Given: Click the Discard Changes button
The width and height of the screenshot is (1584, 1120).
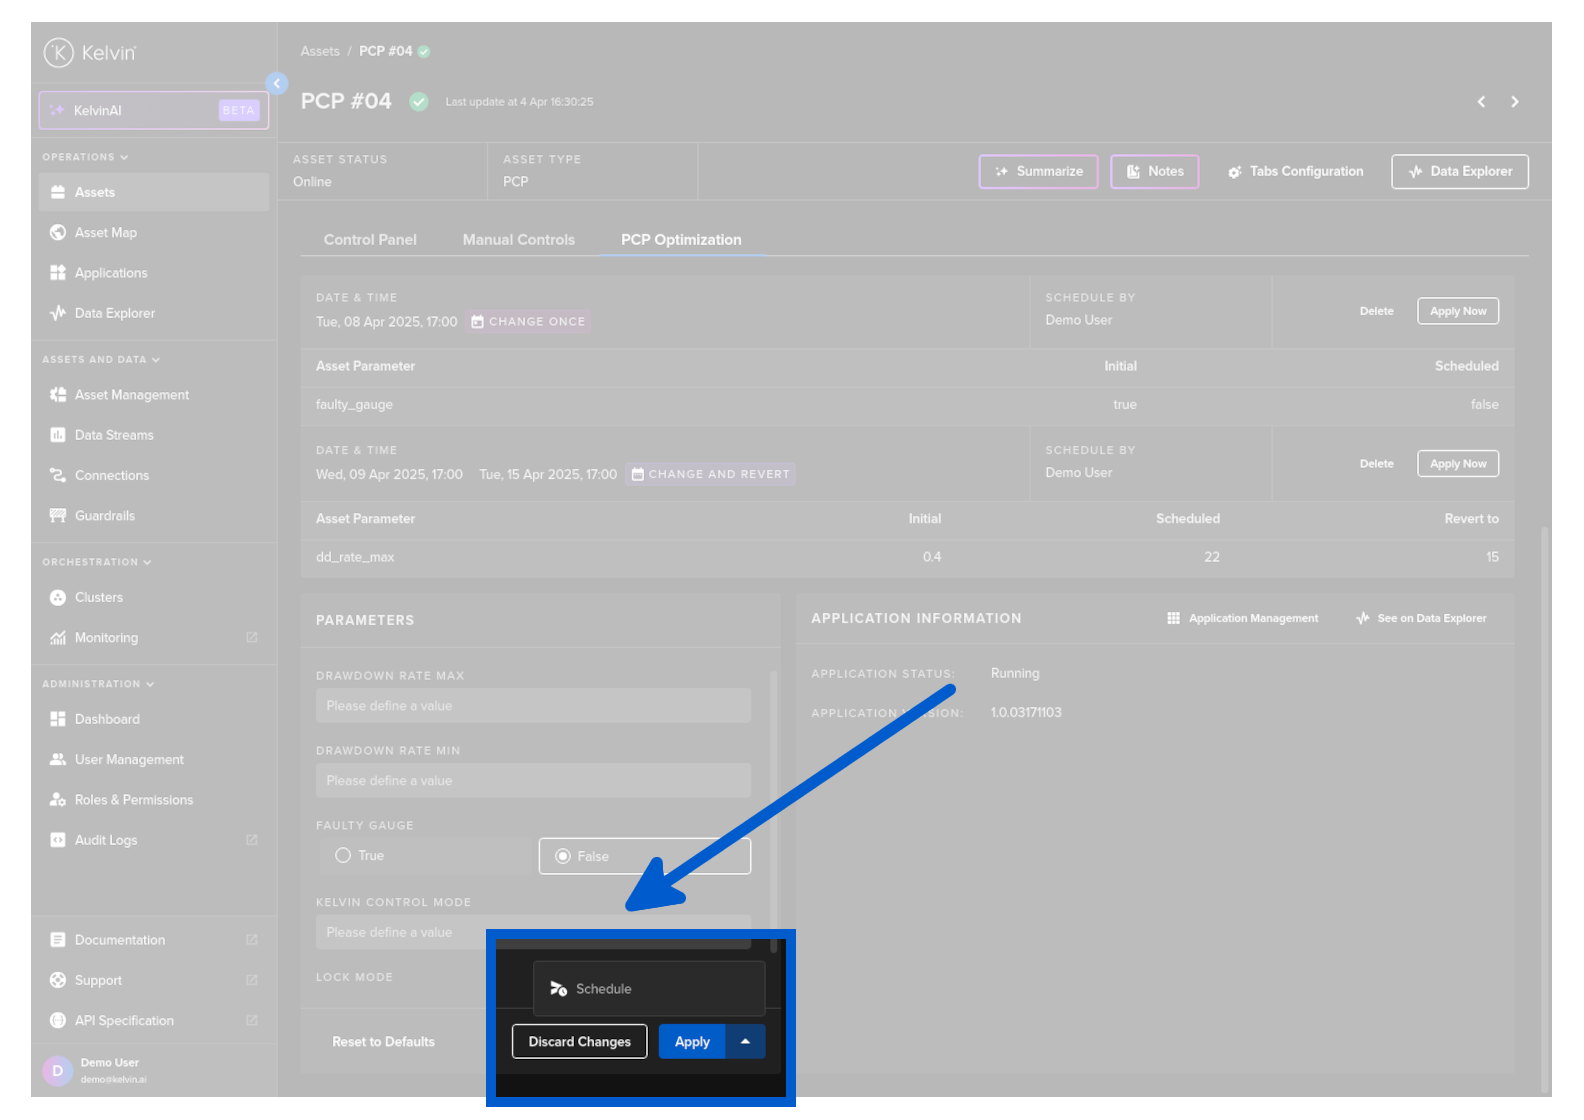Looking at the screenshot, I should pos(580,1042).
